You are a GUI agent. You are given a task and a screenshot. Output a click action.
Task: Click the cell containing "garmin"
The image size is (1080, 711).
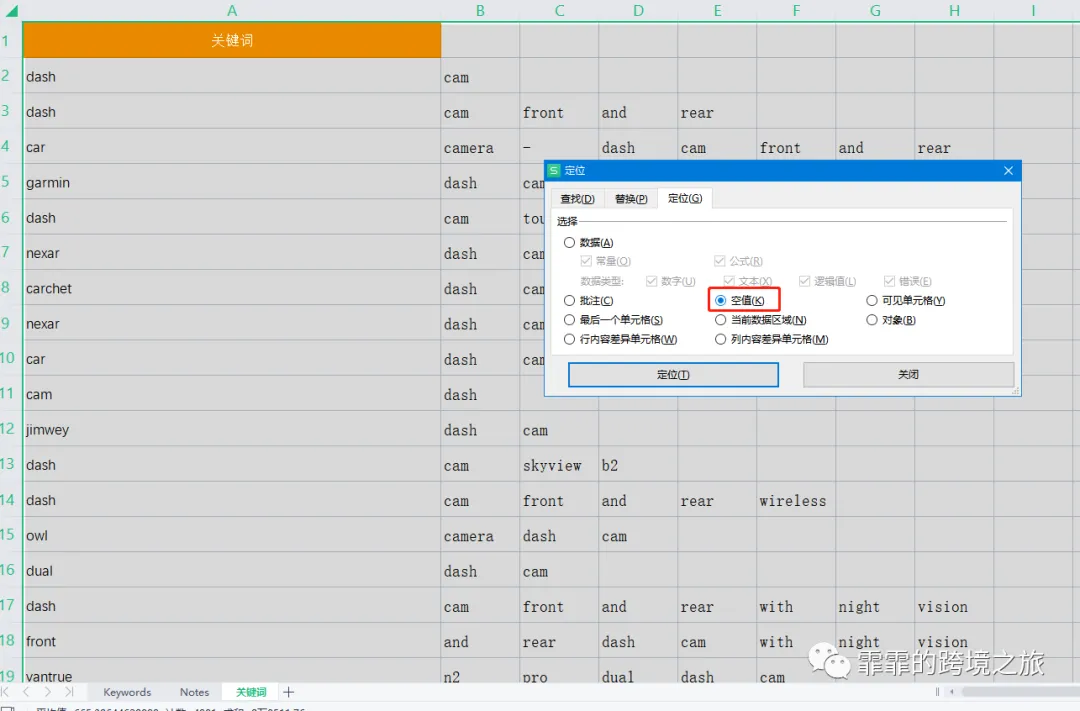(232, 182)
